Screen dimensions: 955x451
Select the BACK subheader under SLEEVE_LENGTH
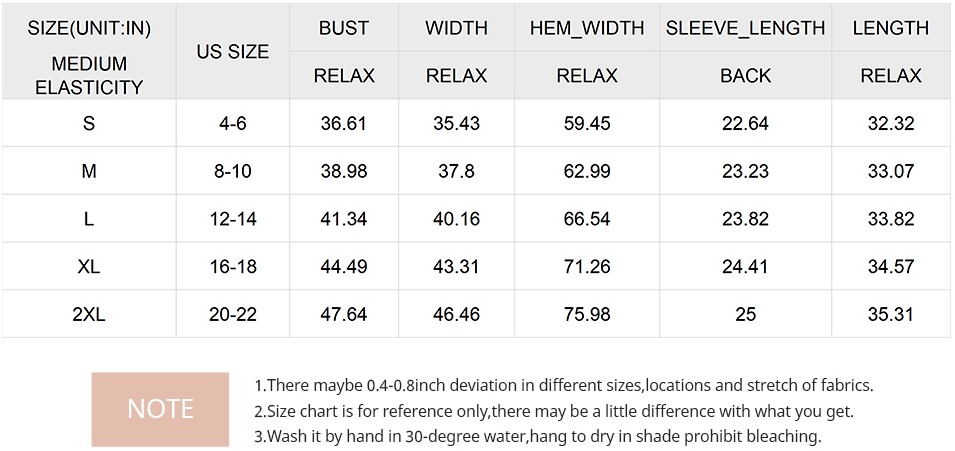(745, 76)
